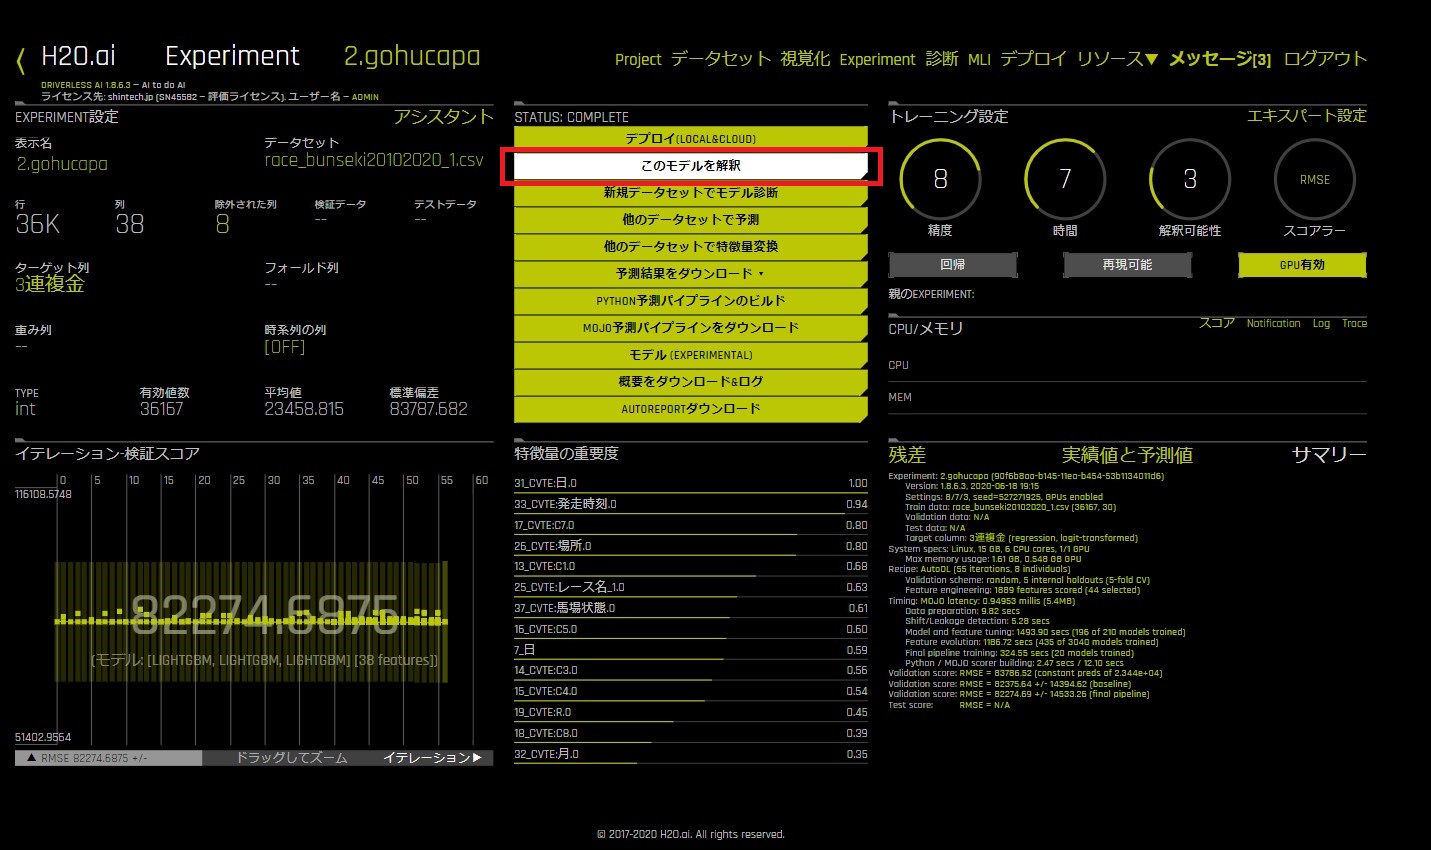Click AUTOREPORTダウンロード button
The height and width of the screenshot is (850, 1431).
click(690, 409)
